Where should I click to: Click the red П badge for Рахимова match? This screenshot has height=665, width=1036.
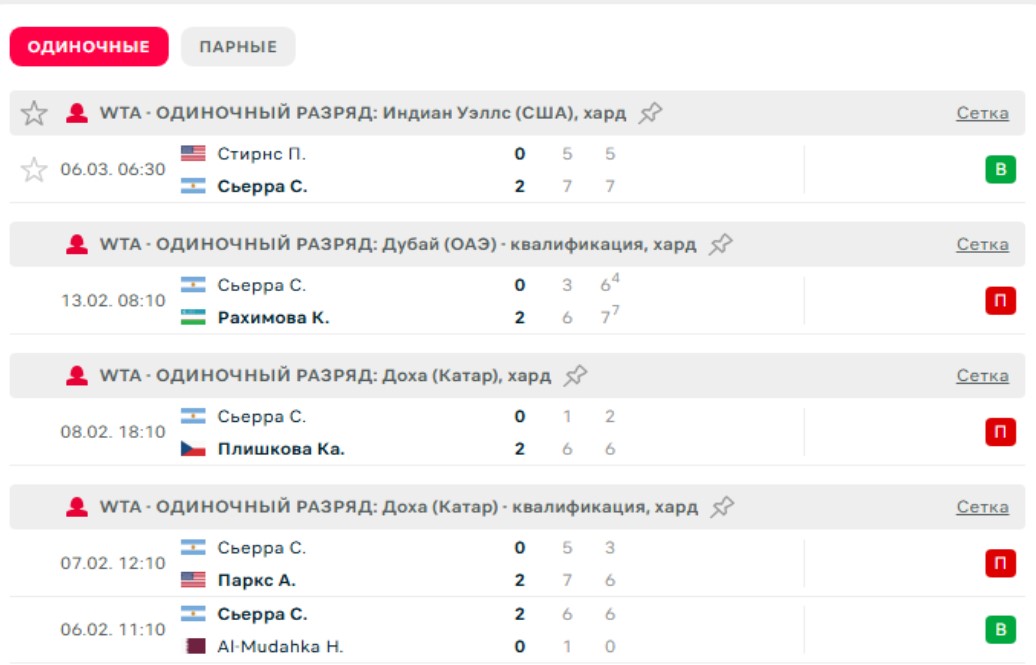[x=1000, y=301]
